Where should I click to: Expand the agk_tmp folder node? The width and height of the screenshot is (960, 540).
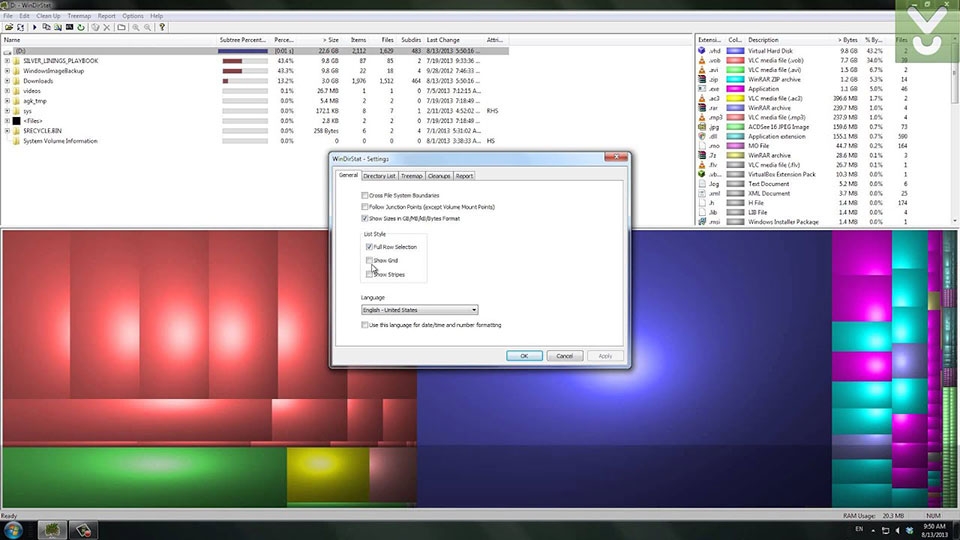click(x=7, y=101)
